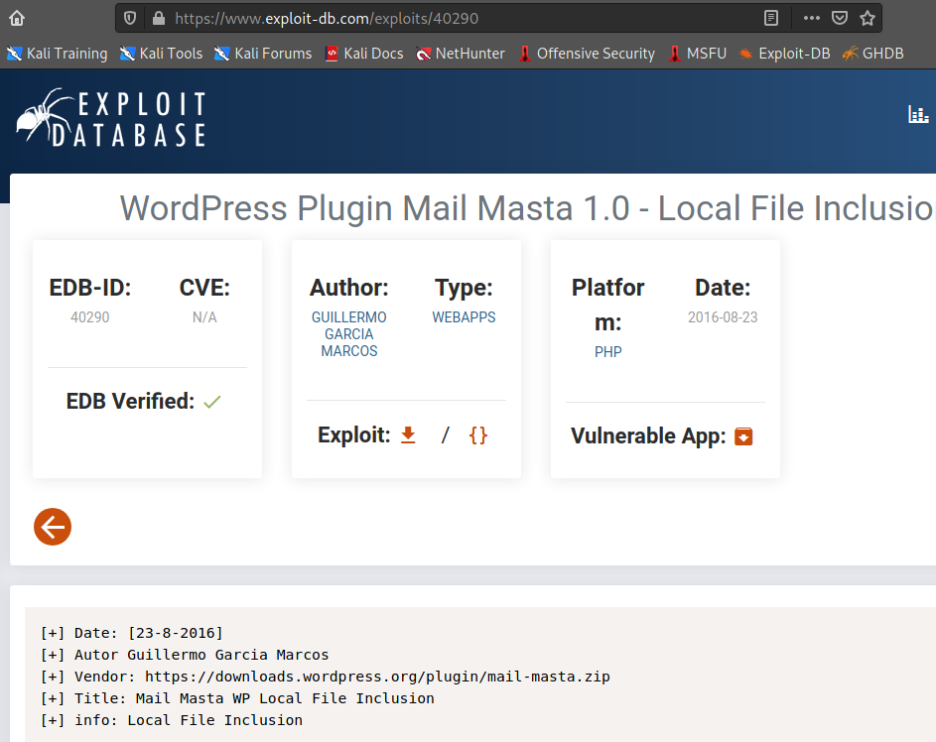Click the padlock site security icon

[158, 19]
